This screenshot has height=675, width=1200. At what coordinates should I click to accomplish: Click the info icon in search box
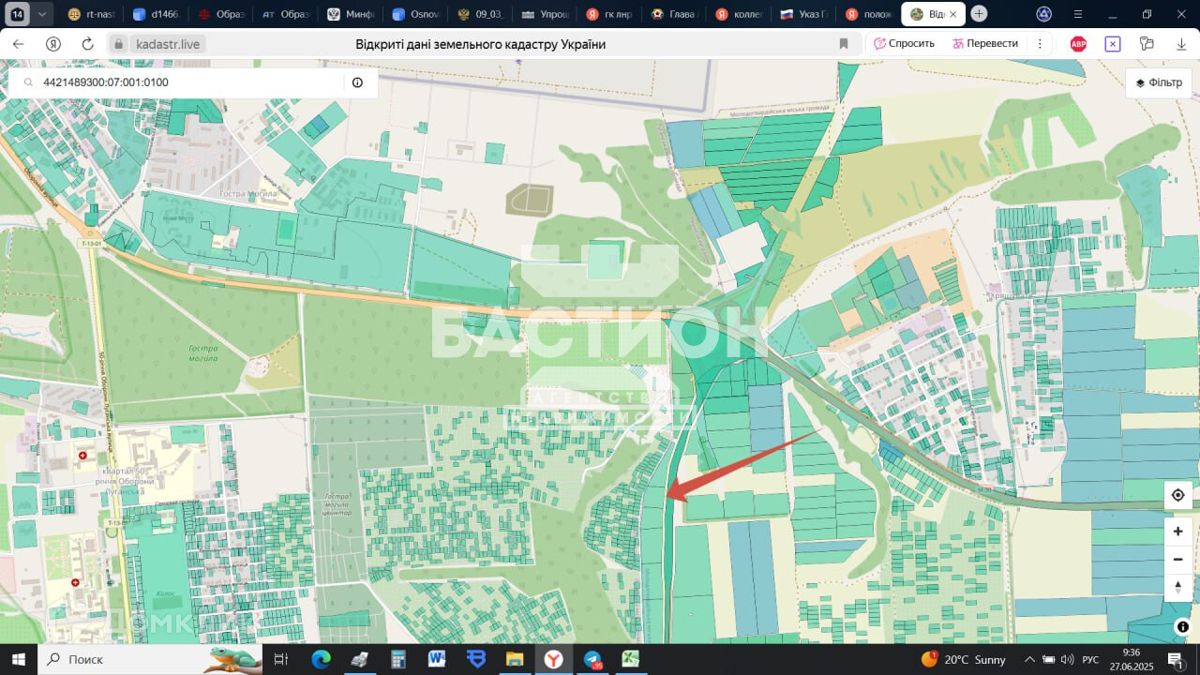(x=357, y=83)
